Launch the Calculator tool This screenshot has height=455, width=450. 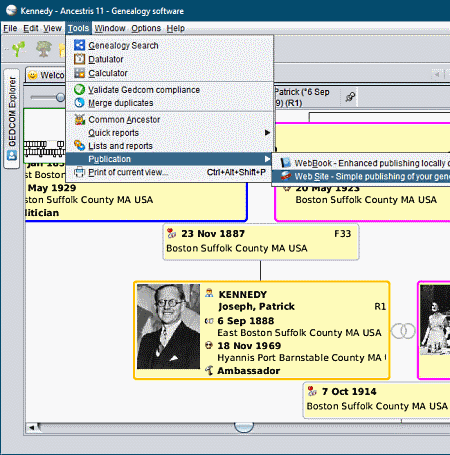point(170,73)
